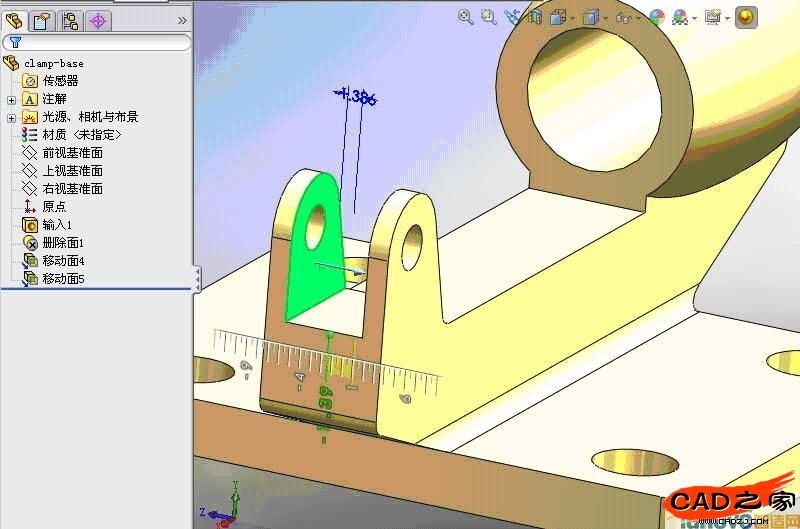
Task: Open the View Orientation dropdown arrow
Action: point(574,17)
